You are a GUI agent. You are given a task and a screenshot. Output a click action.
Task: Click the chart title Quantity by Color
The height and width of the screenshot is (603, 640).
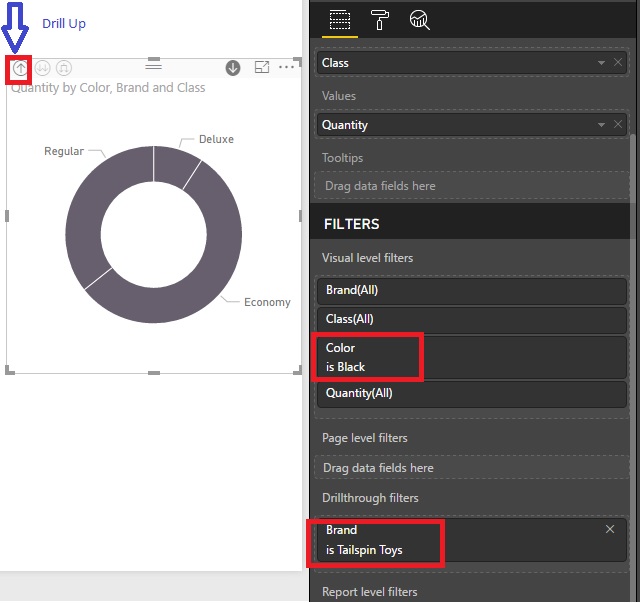108,88
